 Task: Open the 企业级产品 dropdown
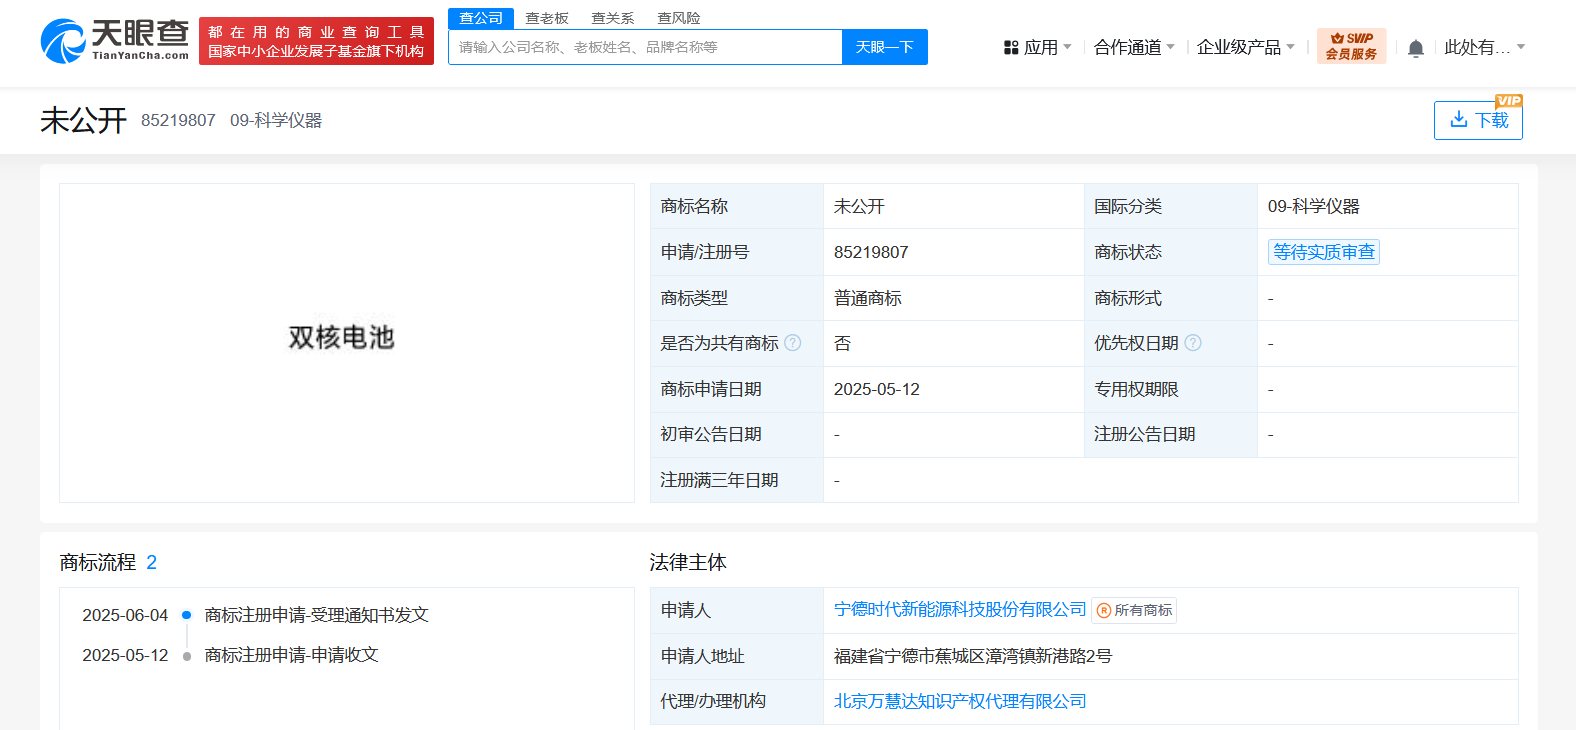[1245, 47]
